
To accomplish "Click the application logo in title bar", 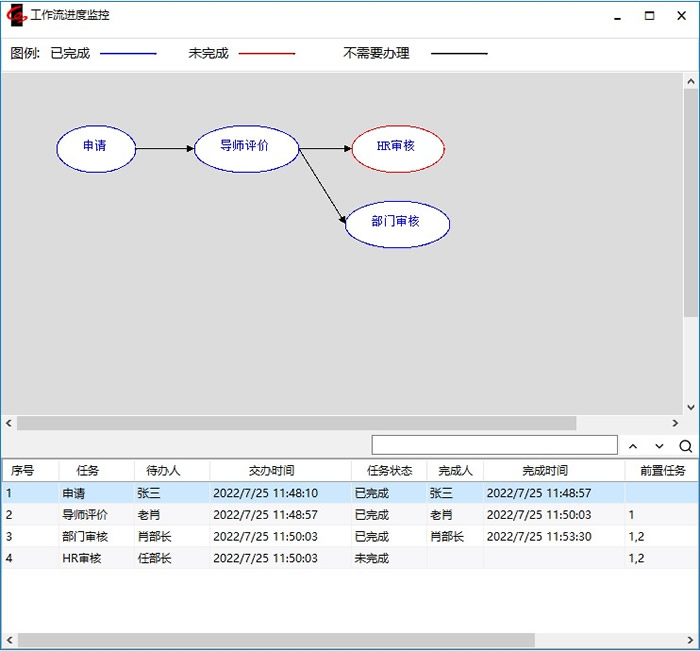I will (16, 16).
